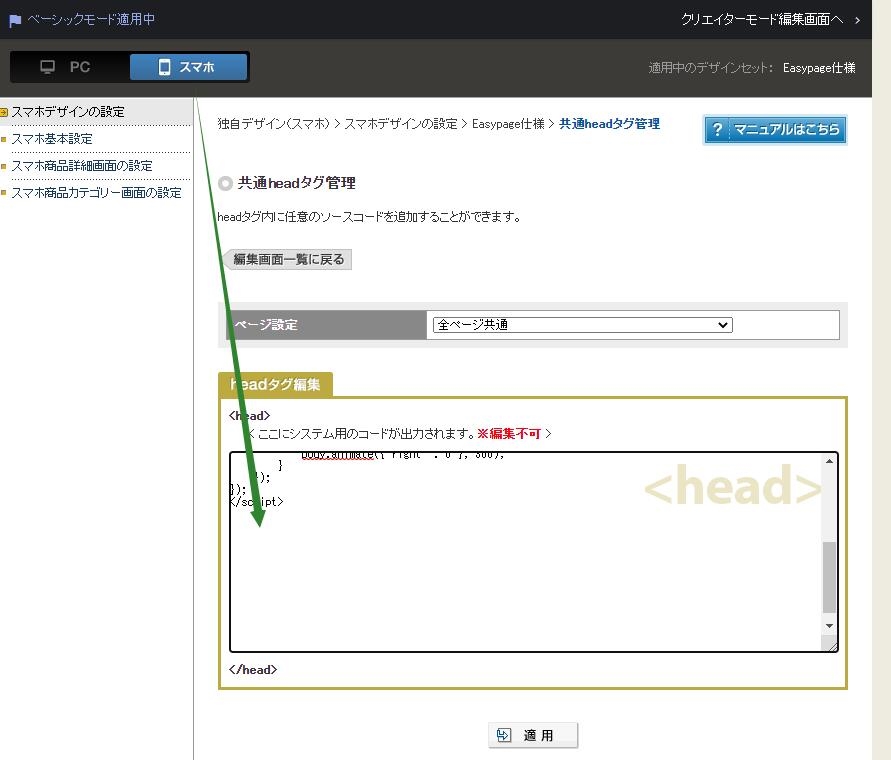Screen dimensions: 891x760
Task: Click the headタグ編集 tab header
Action: 276,384
